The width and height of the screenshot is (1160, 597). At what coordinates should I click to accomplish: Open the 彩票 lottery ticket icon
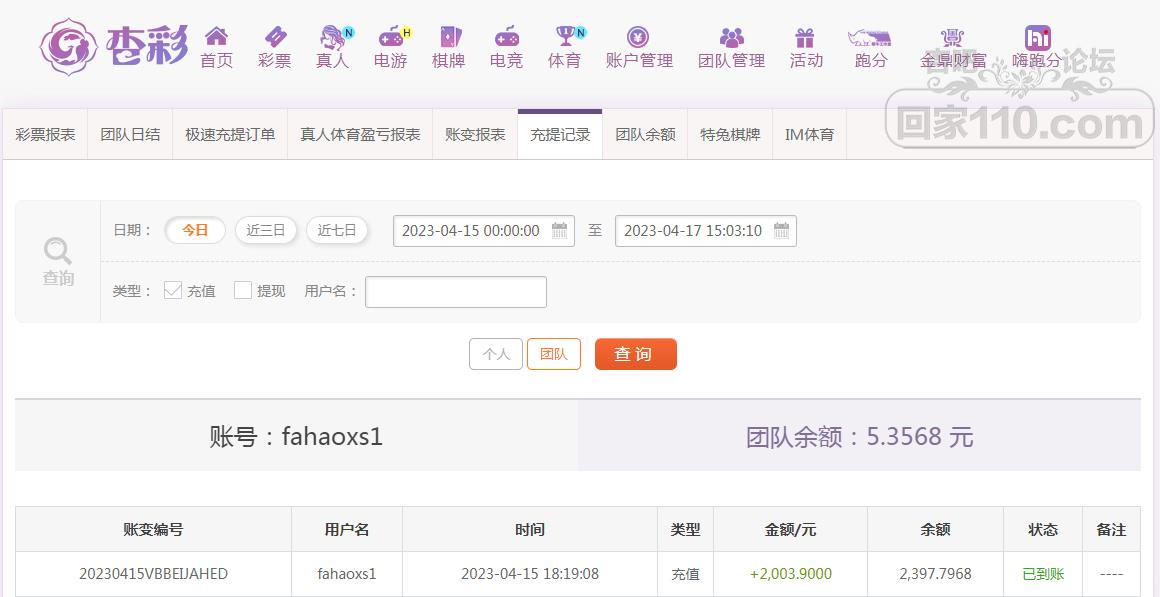pyautogui.click(x=274, y=37)
